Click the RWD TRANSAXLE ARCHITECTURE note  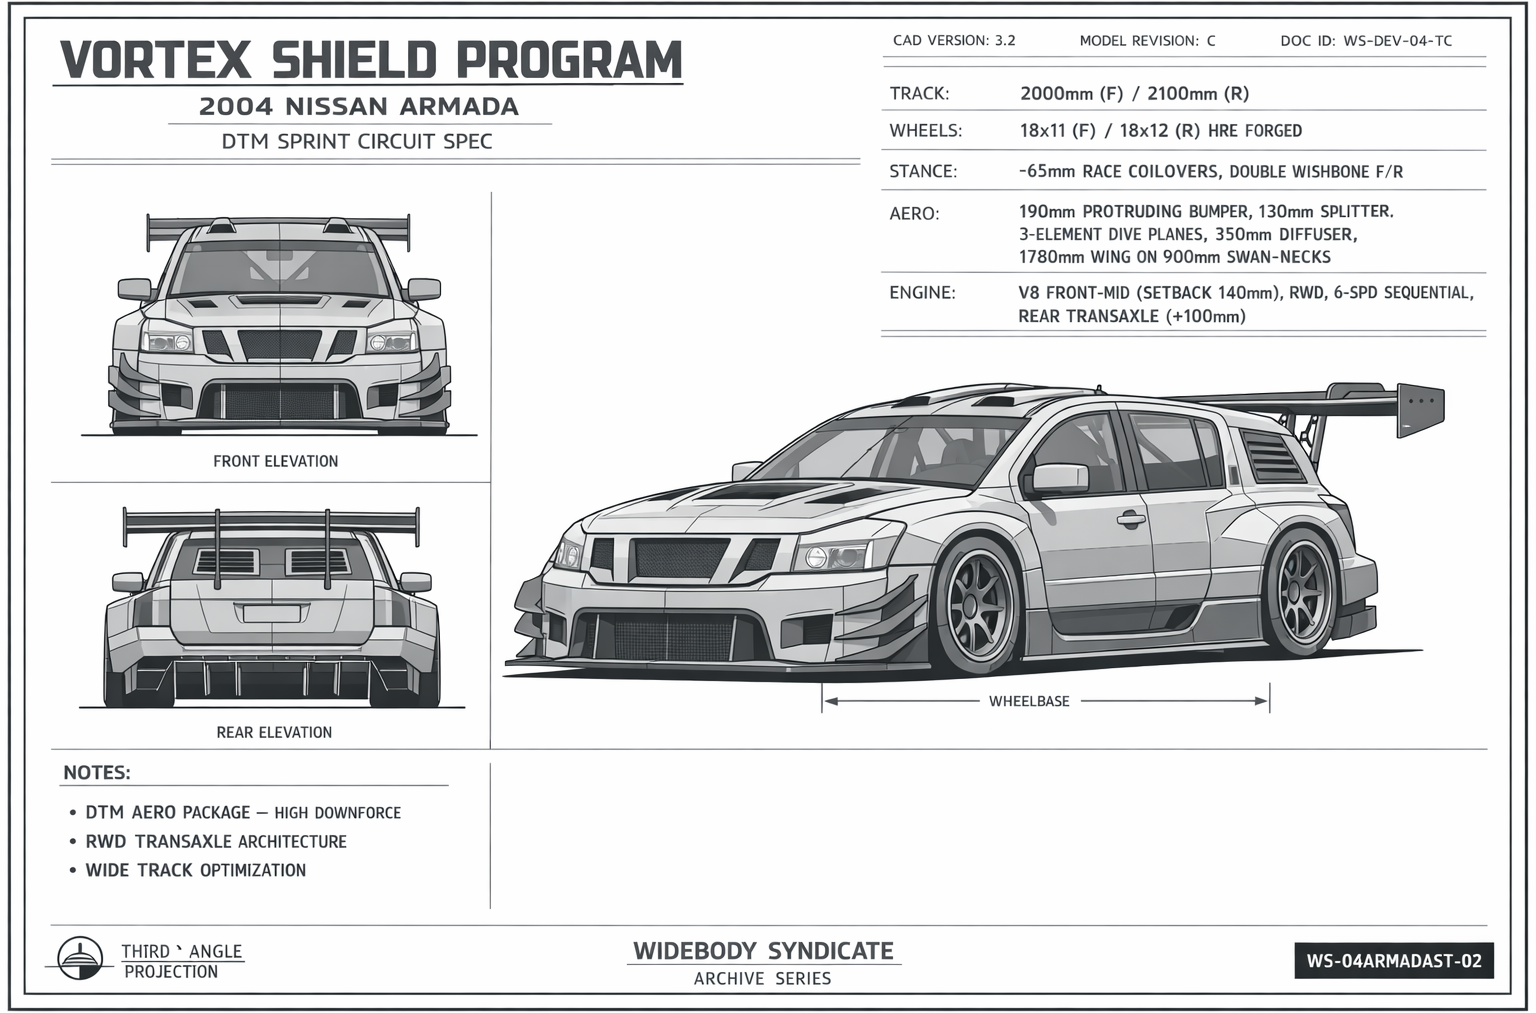[x=216, y=842]
